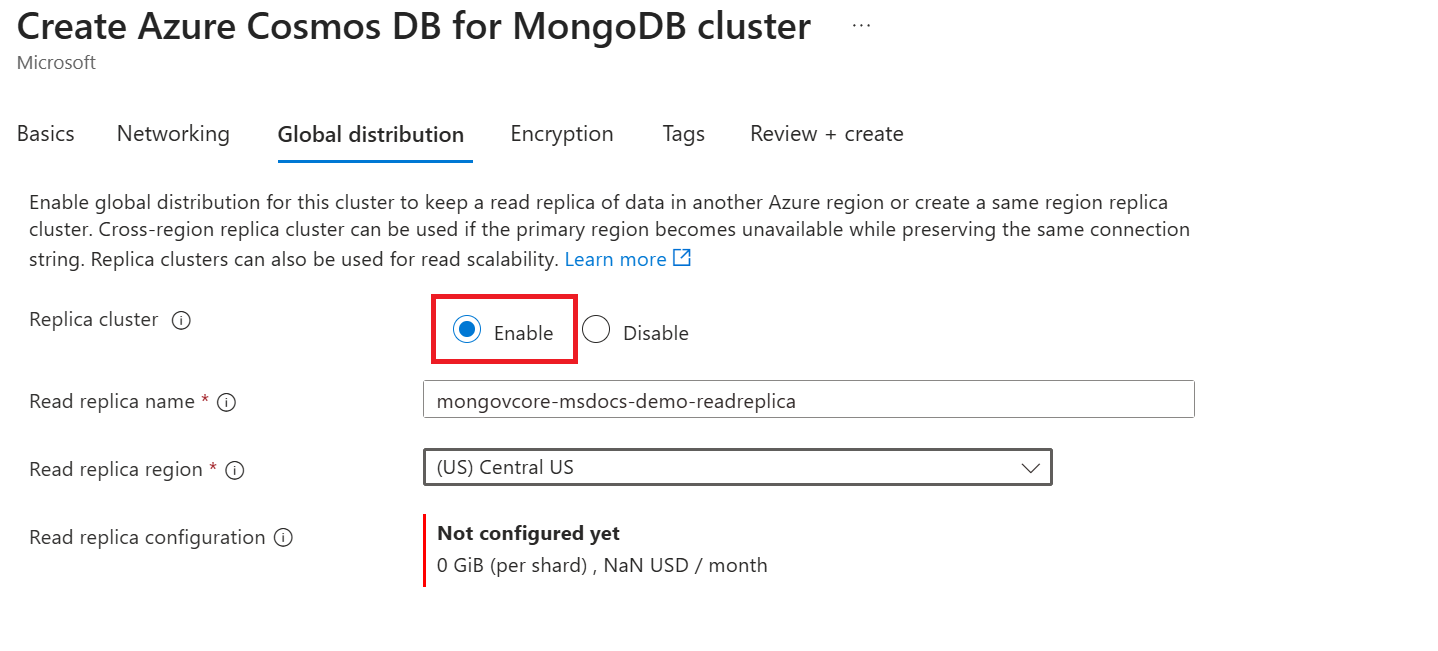
Task: Click the Not configured yet configuration text
Action: [x=528, y=533]
